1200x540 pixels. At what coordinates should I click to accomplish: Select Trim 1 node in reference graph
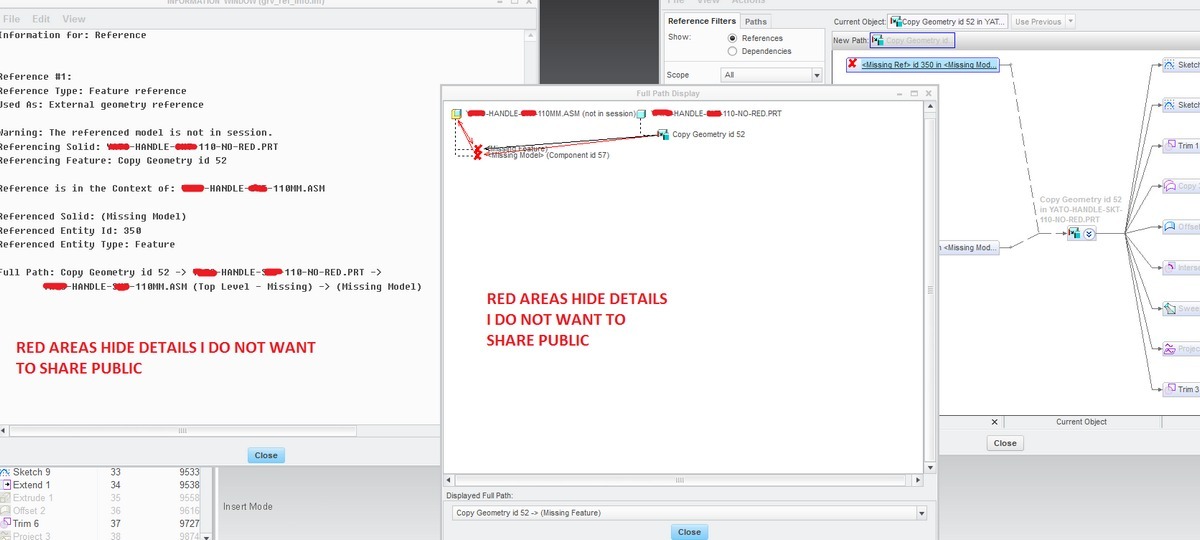(x=1180, y=146)
